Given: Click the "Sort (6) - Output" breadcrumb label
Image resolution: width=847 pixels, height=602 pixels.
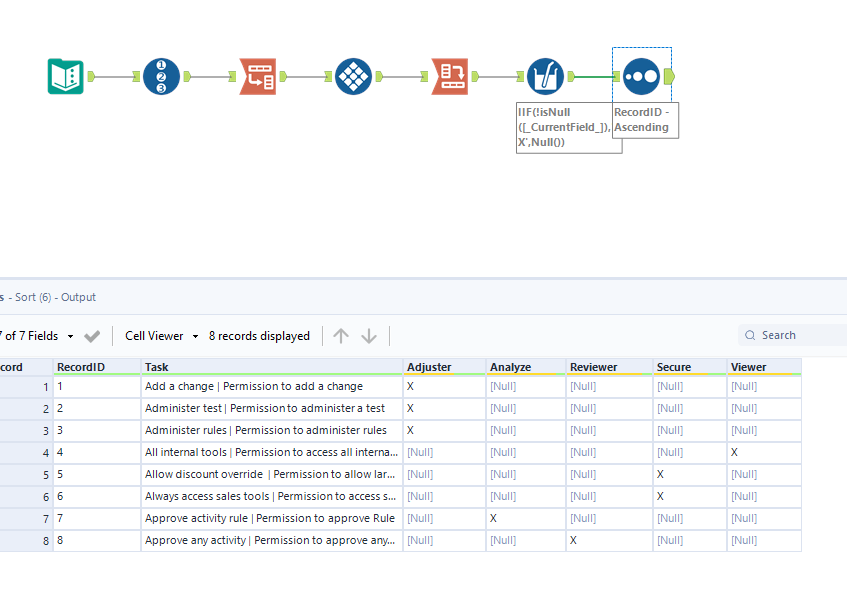Looking at the screenshot, I should tap(48, 297).
